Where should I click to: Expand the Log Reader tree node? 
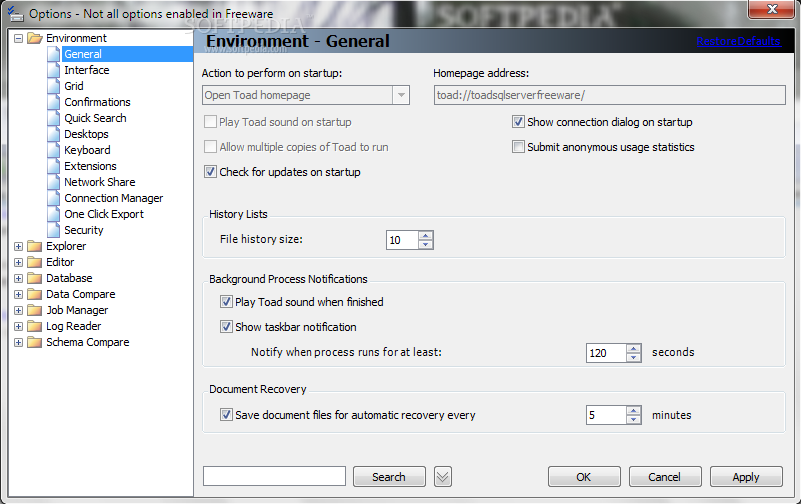coord(18,326)
